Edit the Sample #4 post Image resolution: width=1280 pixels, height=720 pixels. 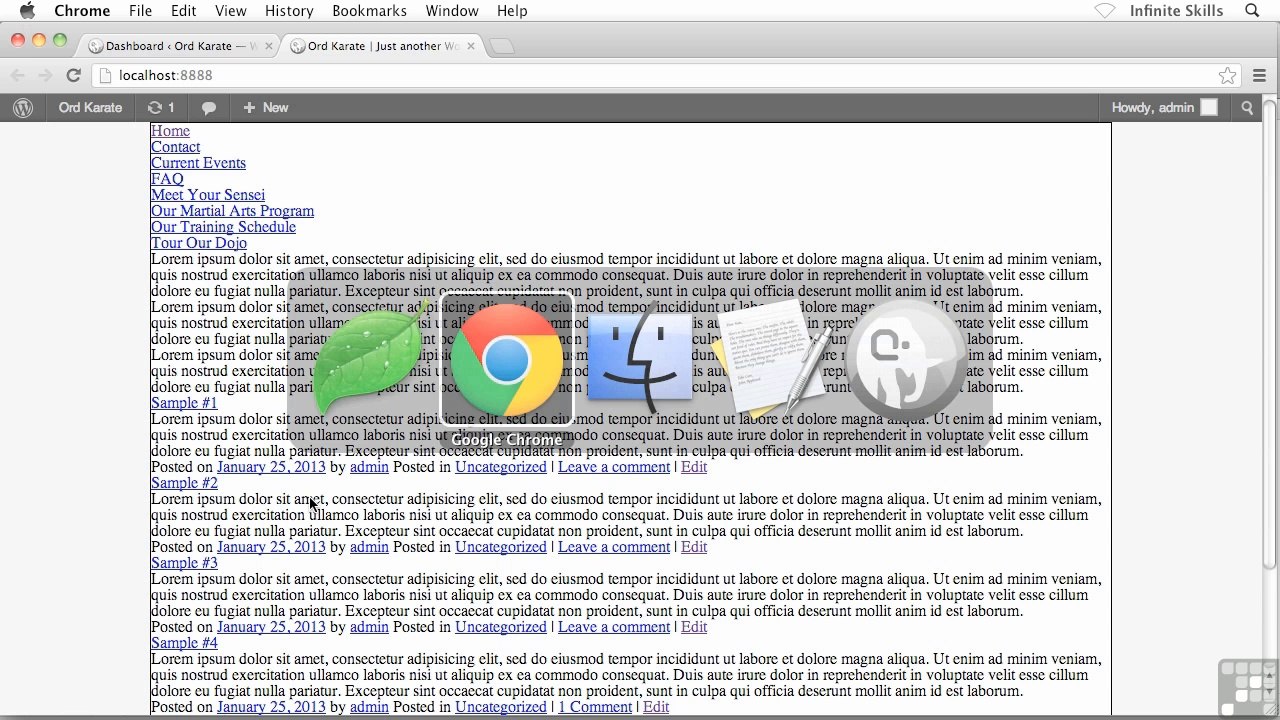(x=656, y=707)
